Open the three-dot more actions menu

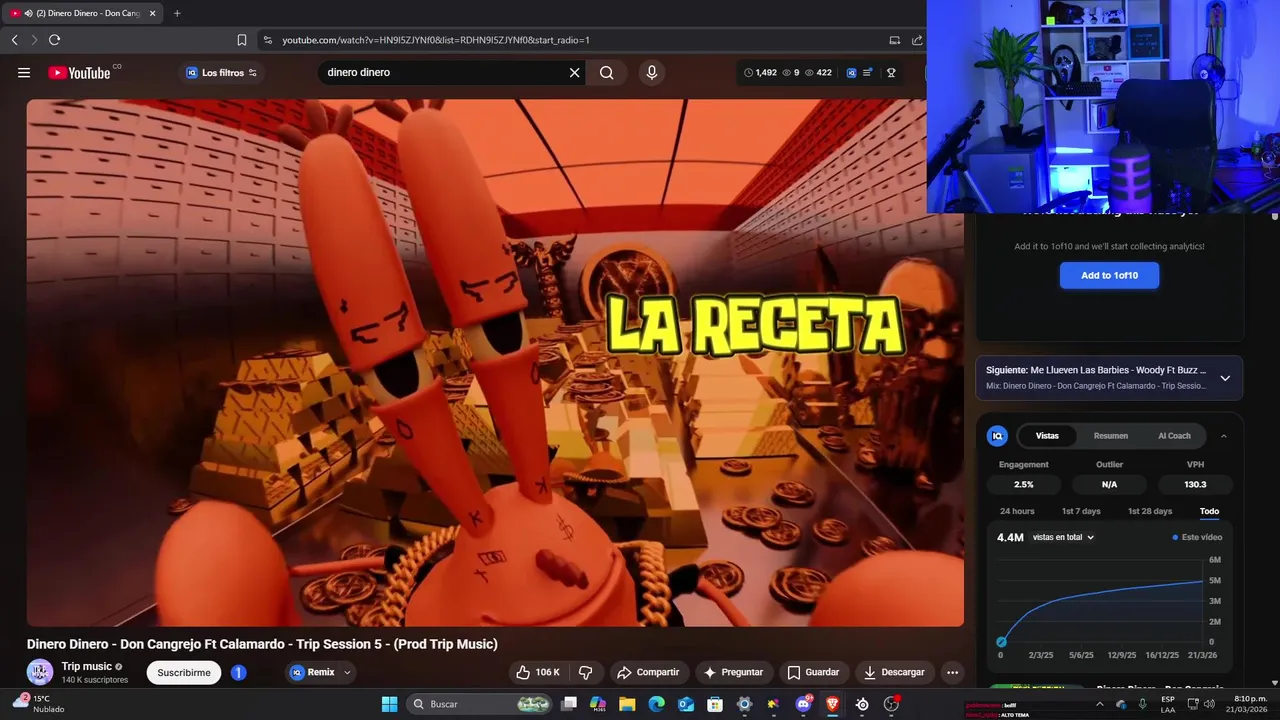click(952, 672)
